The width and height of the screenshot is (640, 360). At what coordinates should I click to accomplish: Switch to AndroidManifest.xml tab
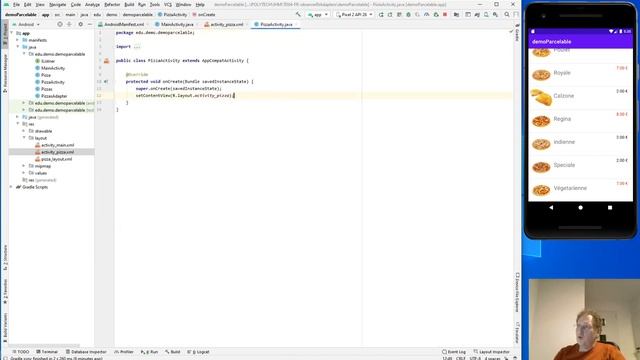[x=124, y=24]
